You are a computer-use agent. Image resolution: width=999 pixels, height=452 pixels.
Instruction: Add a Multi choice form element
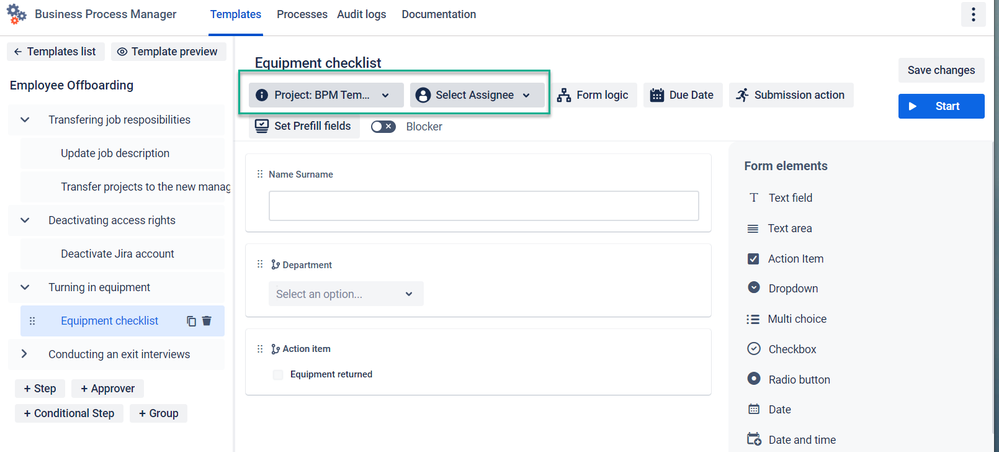coord(786,319)
